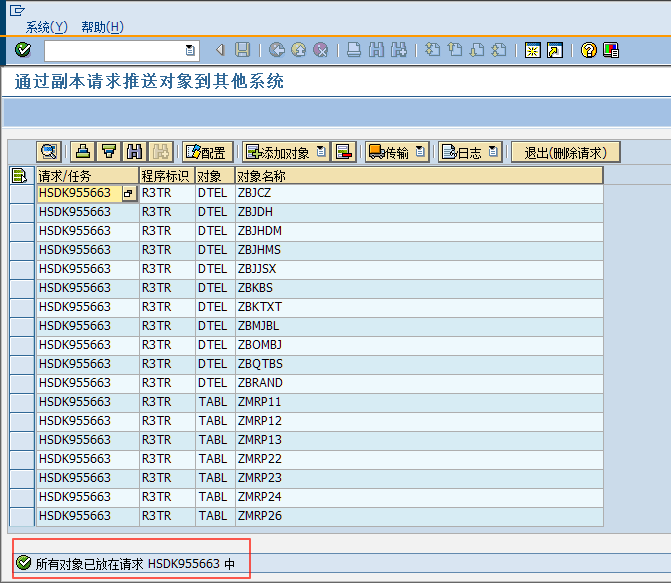671x583 pixels.
Task: Click the delete row icon beside 添加对象
Action: [344, 152]
